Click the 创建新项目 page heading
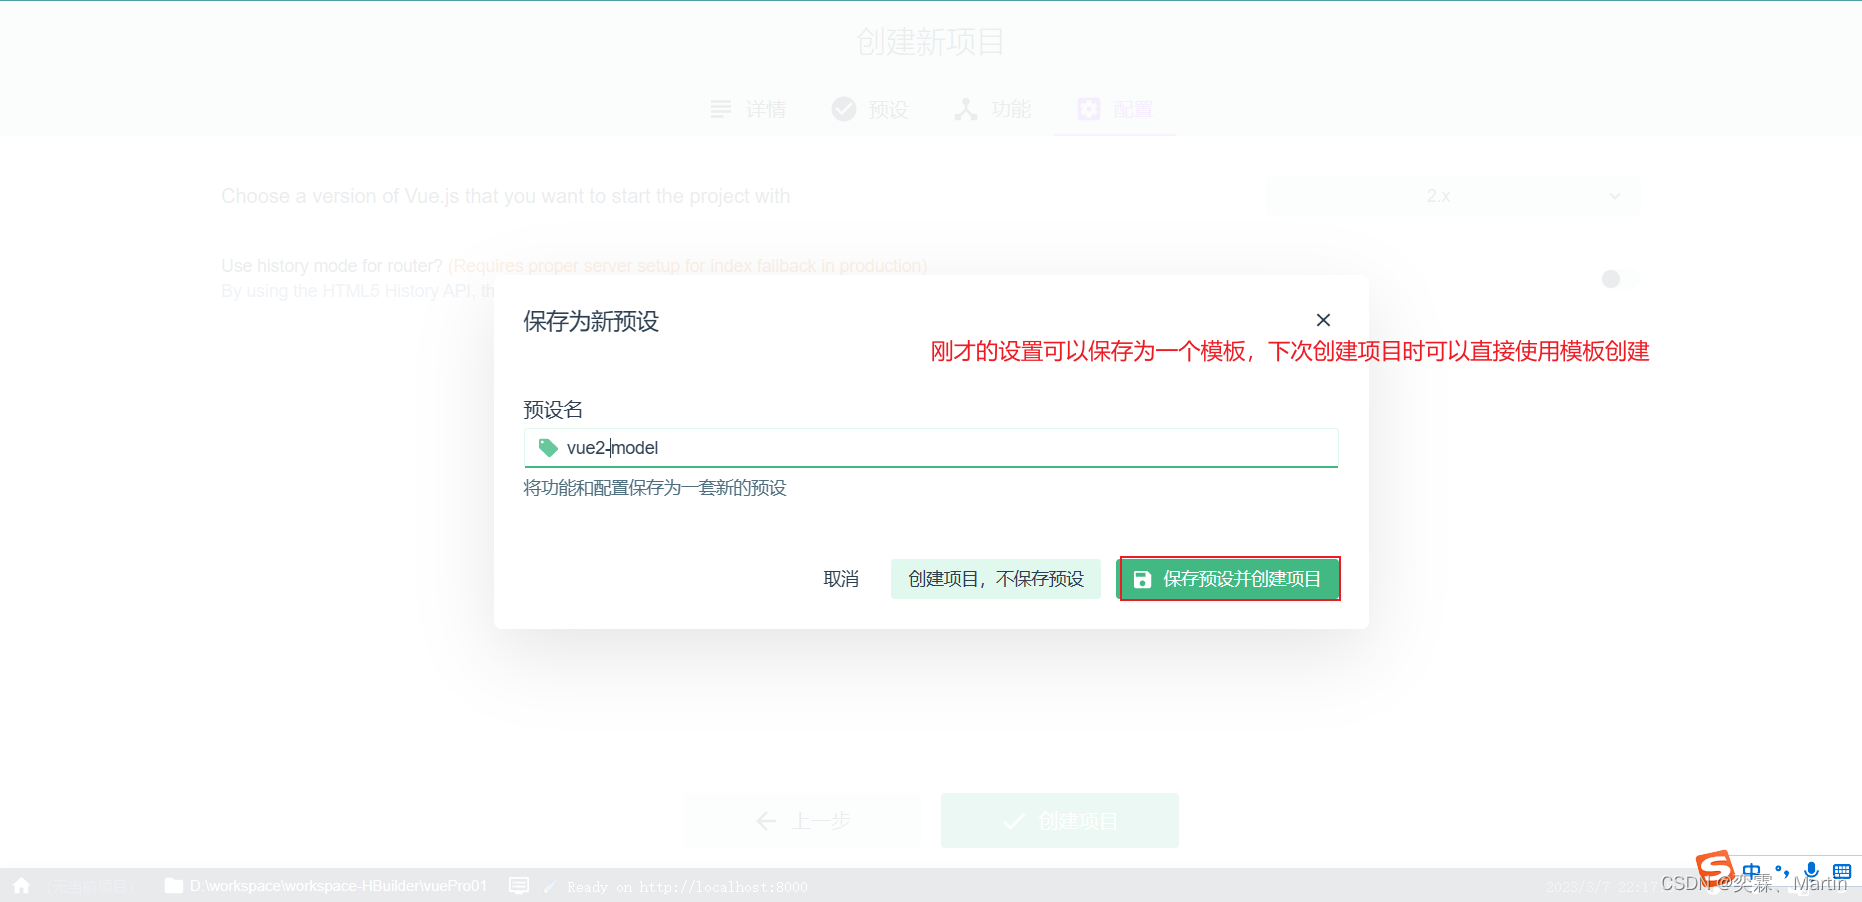This screenshot has width=1862, height=902. pos(930,42)
